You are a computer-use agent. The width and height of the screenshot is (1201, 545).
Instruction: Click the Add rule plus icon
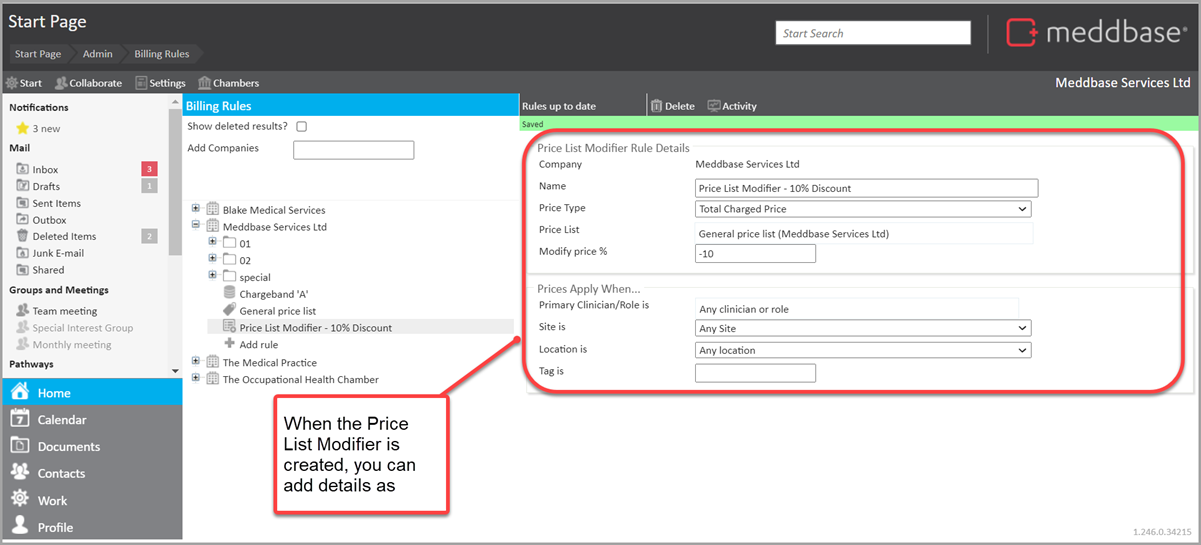click(229, 344)
